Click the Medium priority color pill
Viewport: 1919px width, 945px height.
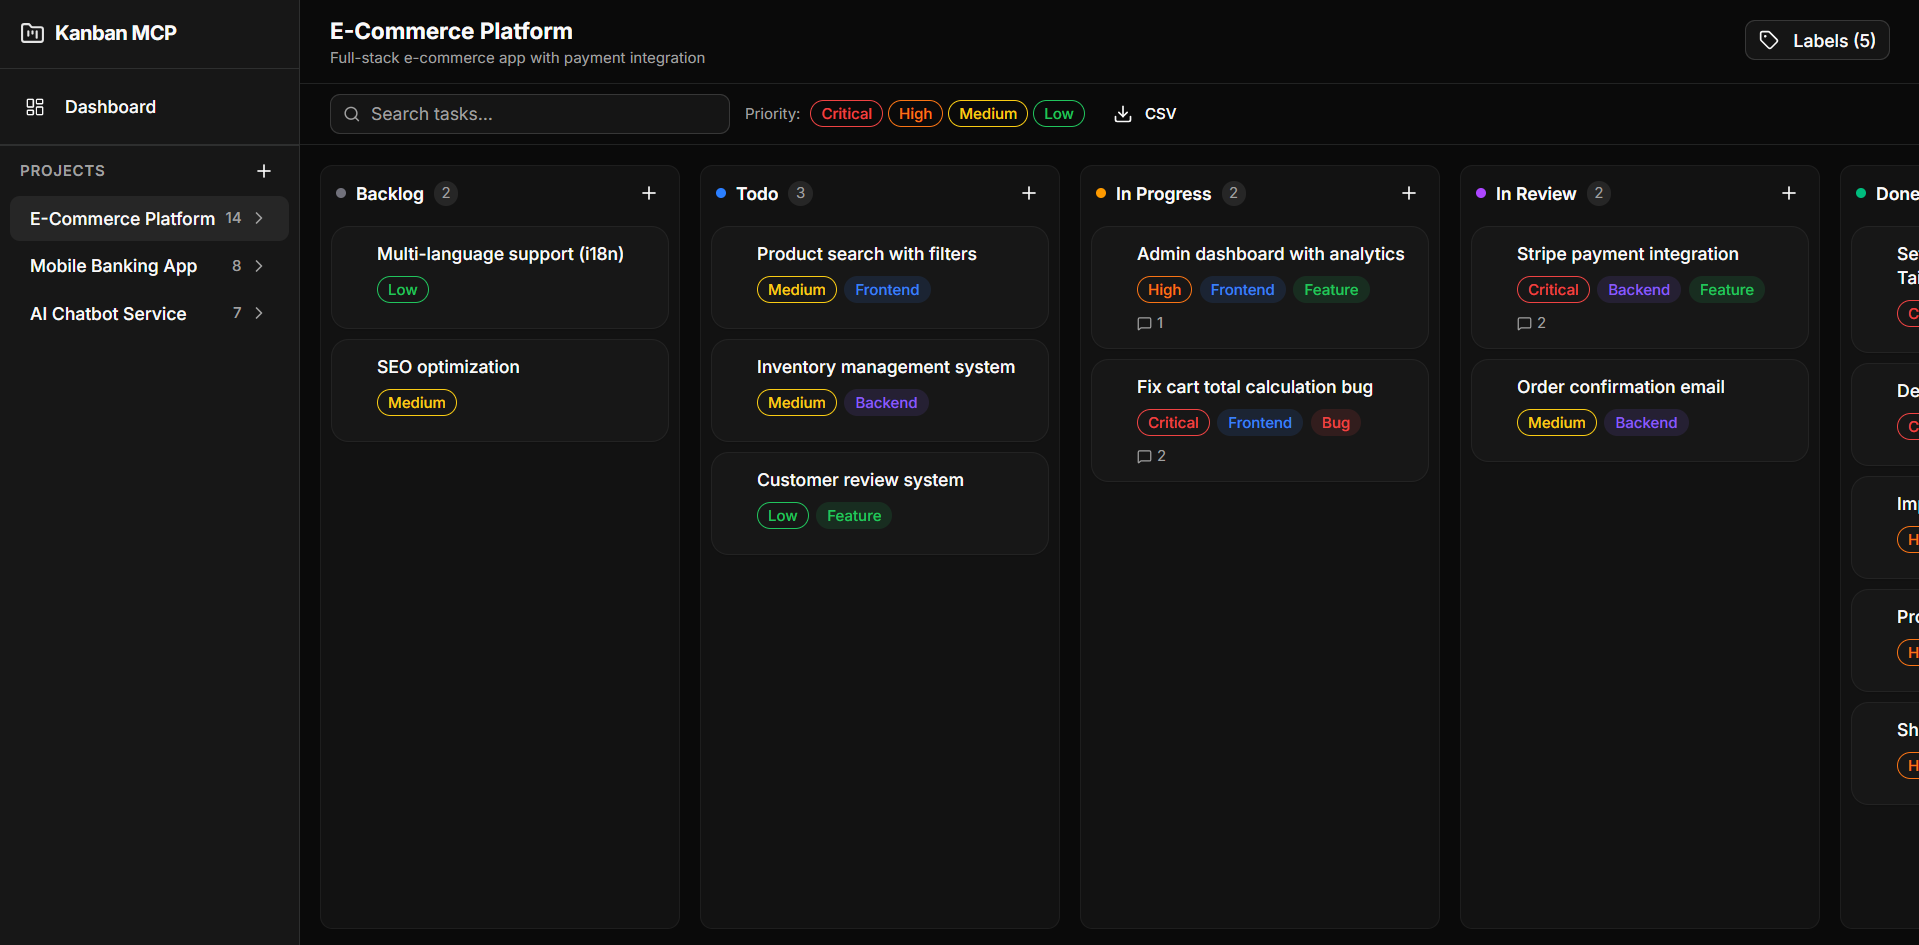tap(986, 113)
